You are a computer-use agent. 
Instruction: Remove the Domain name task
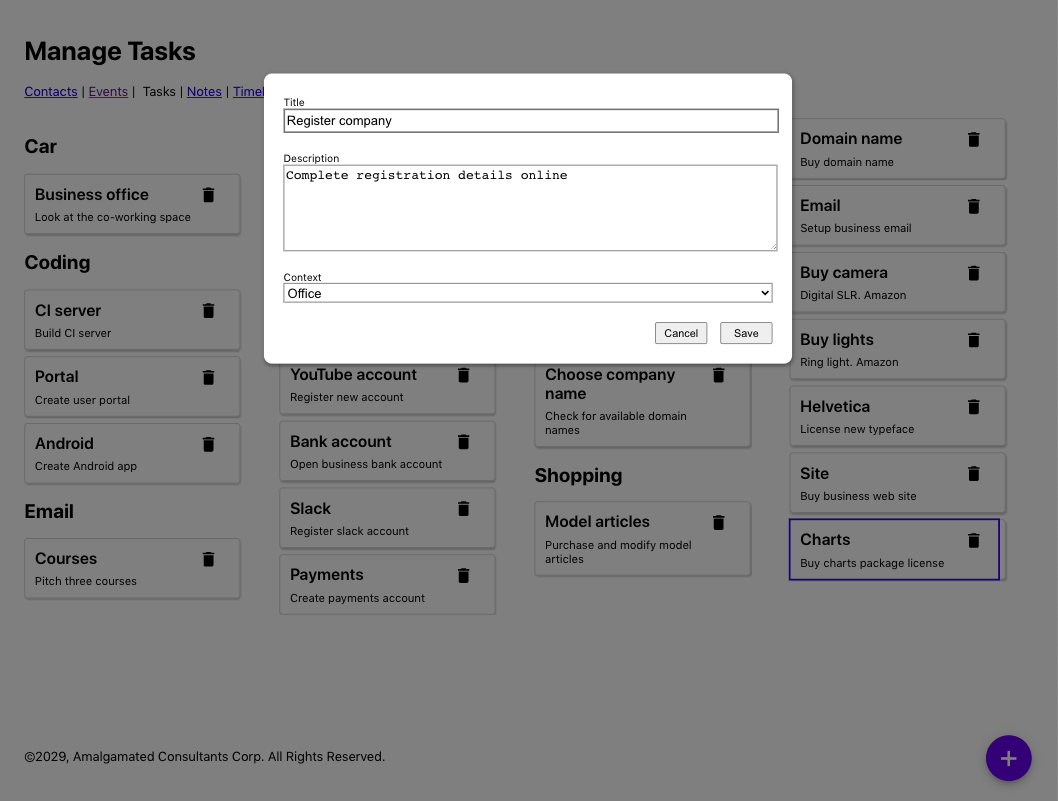974,140
